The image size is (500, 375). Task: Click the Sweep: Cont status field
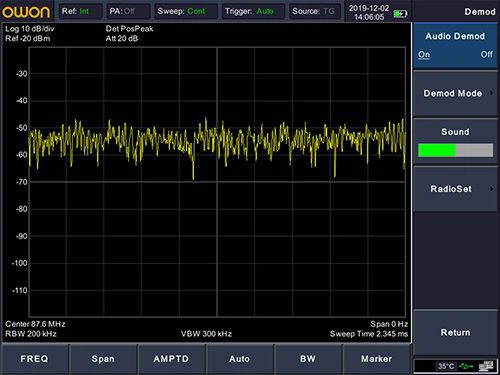[x=186, y=11]
